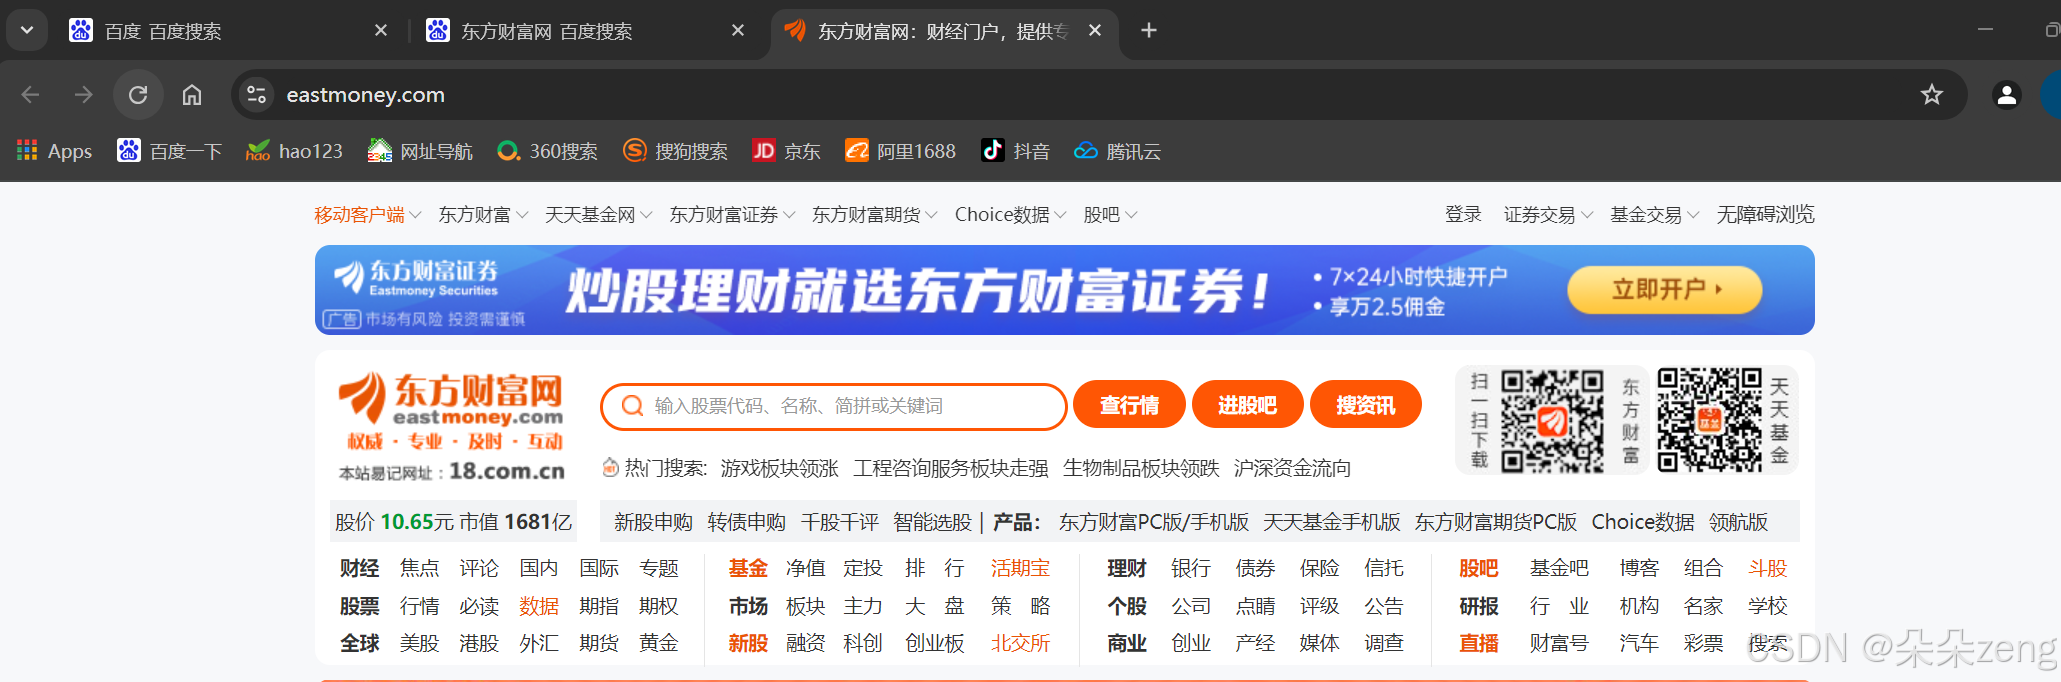
Task: Open hot search 沪深资金流向
Action: [1292, 468]
